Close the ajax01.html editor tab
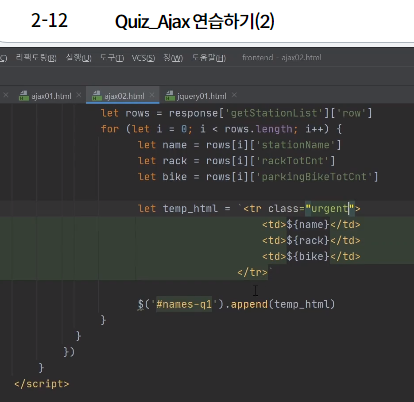The height and width of the screenshot is (402, 414). (x=79, y=95)
